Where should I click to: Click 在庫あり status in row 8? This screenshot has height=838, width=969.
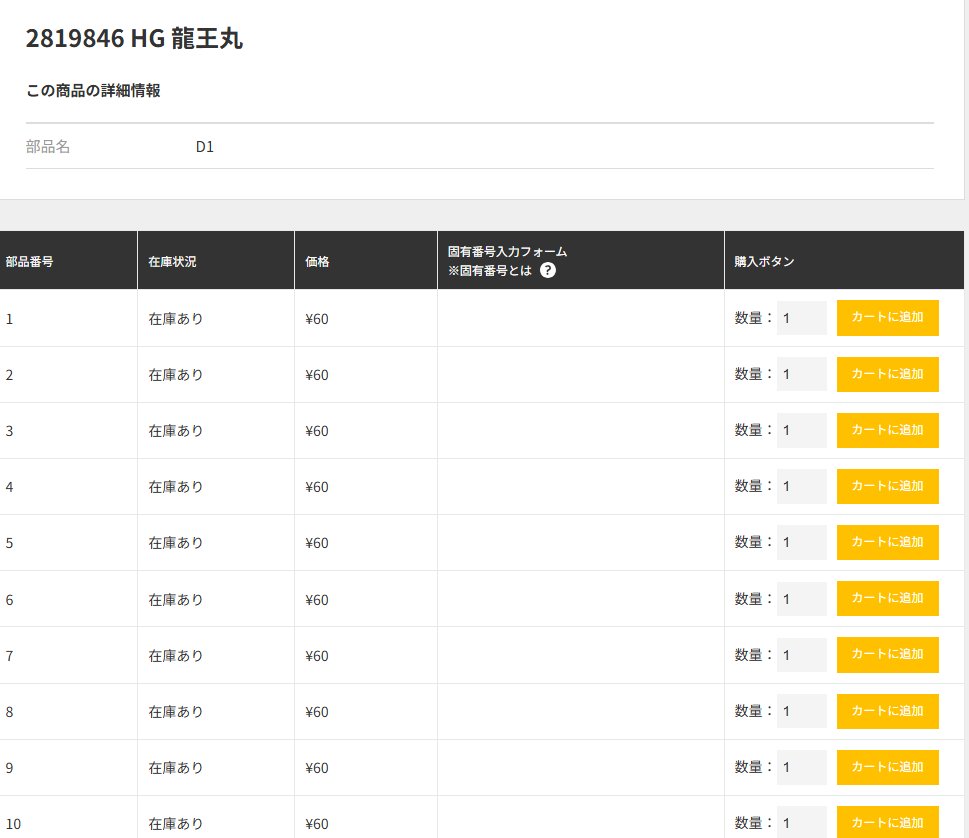tap(176, 712)
